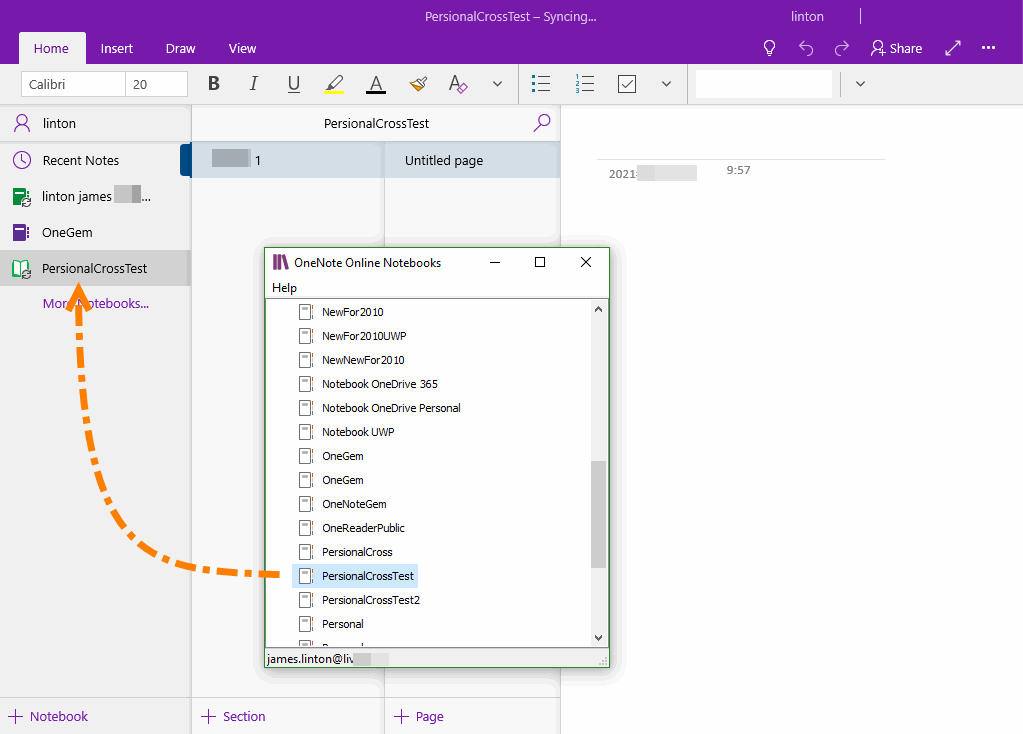Image resolution: width=1023 pixels, height=734 pixels.
Task: Open the Share button
Action: (896, 48)
